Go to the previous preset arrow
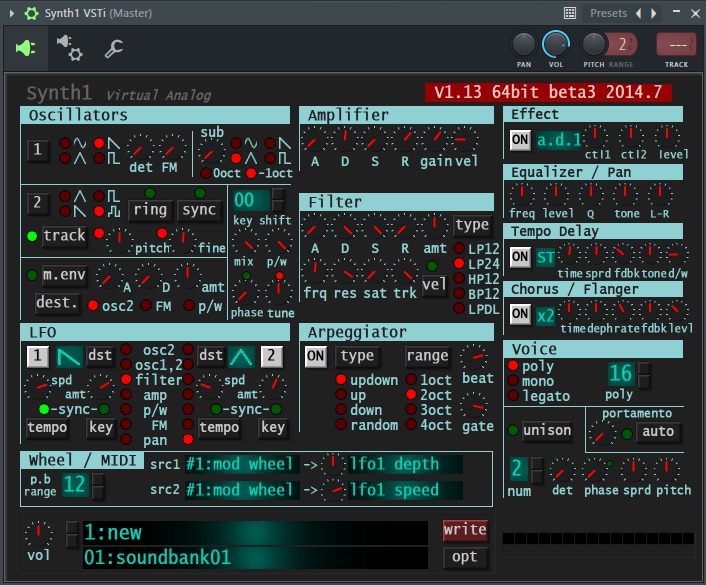 click(x=638, y=14)
